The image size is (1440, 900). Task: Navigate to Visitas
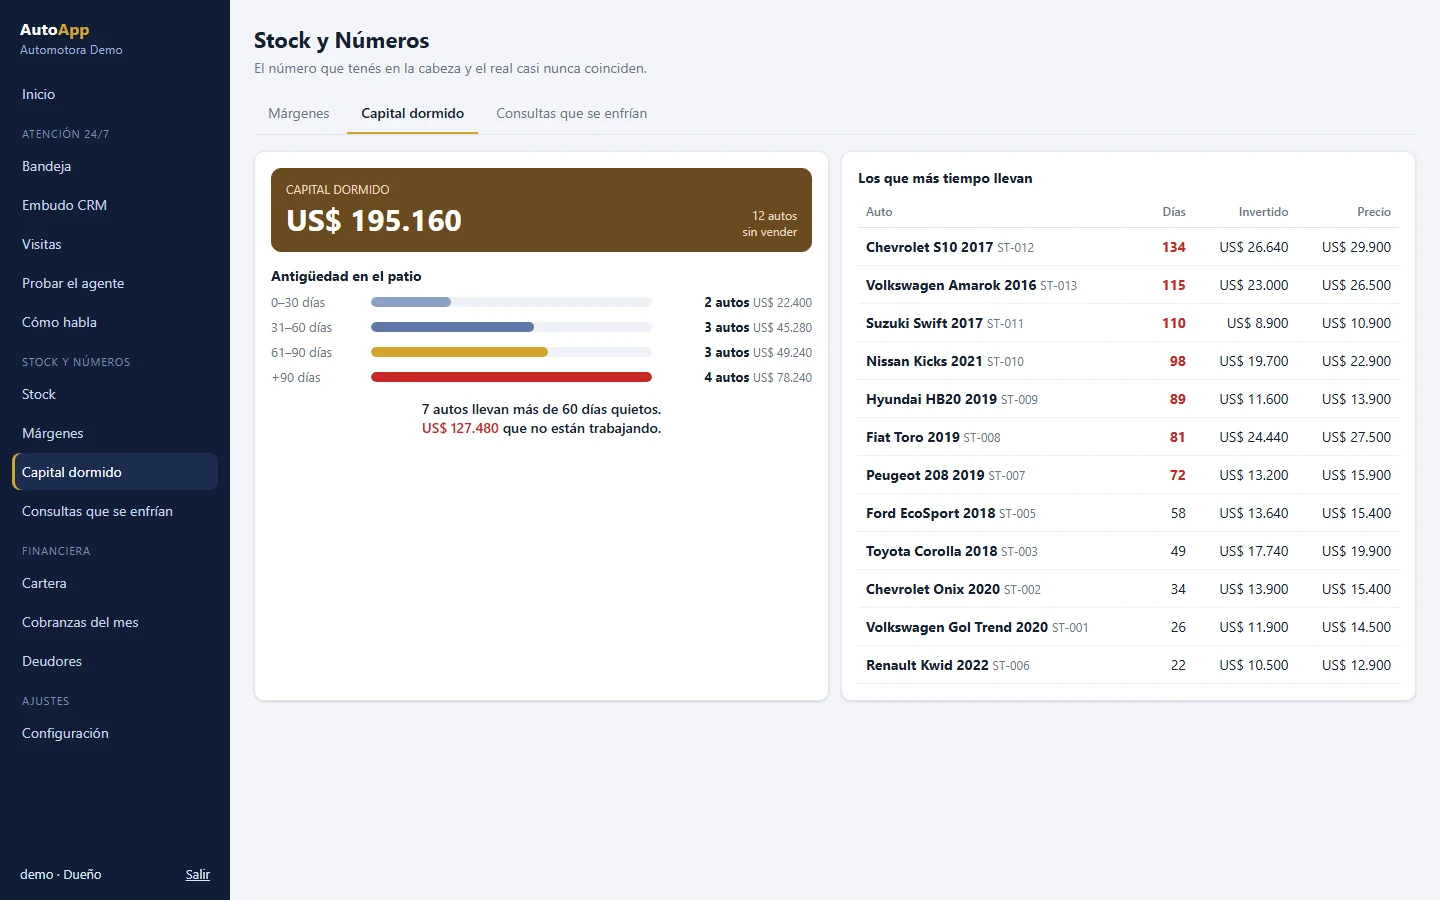pos(115,244)
